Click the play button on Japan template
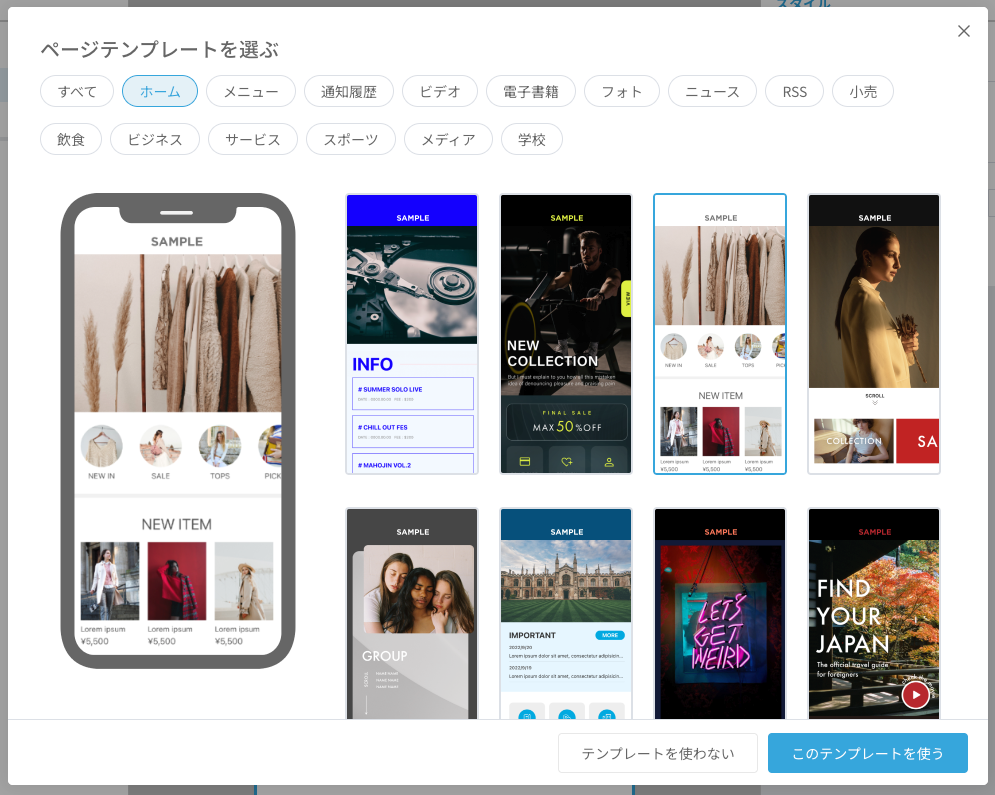 pyautogui.click(x=915, y=695)
